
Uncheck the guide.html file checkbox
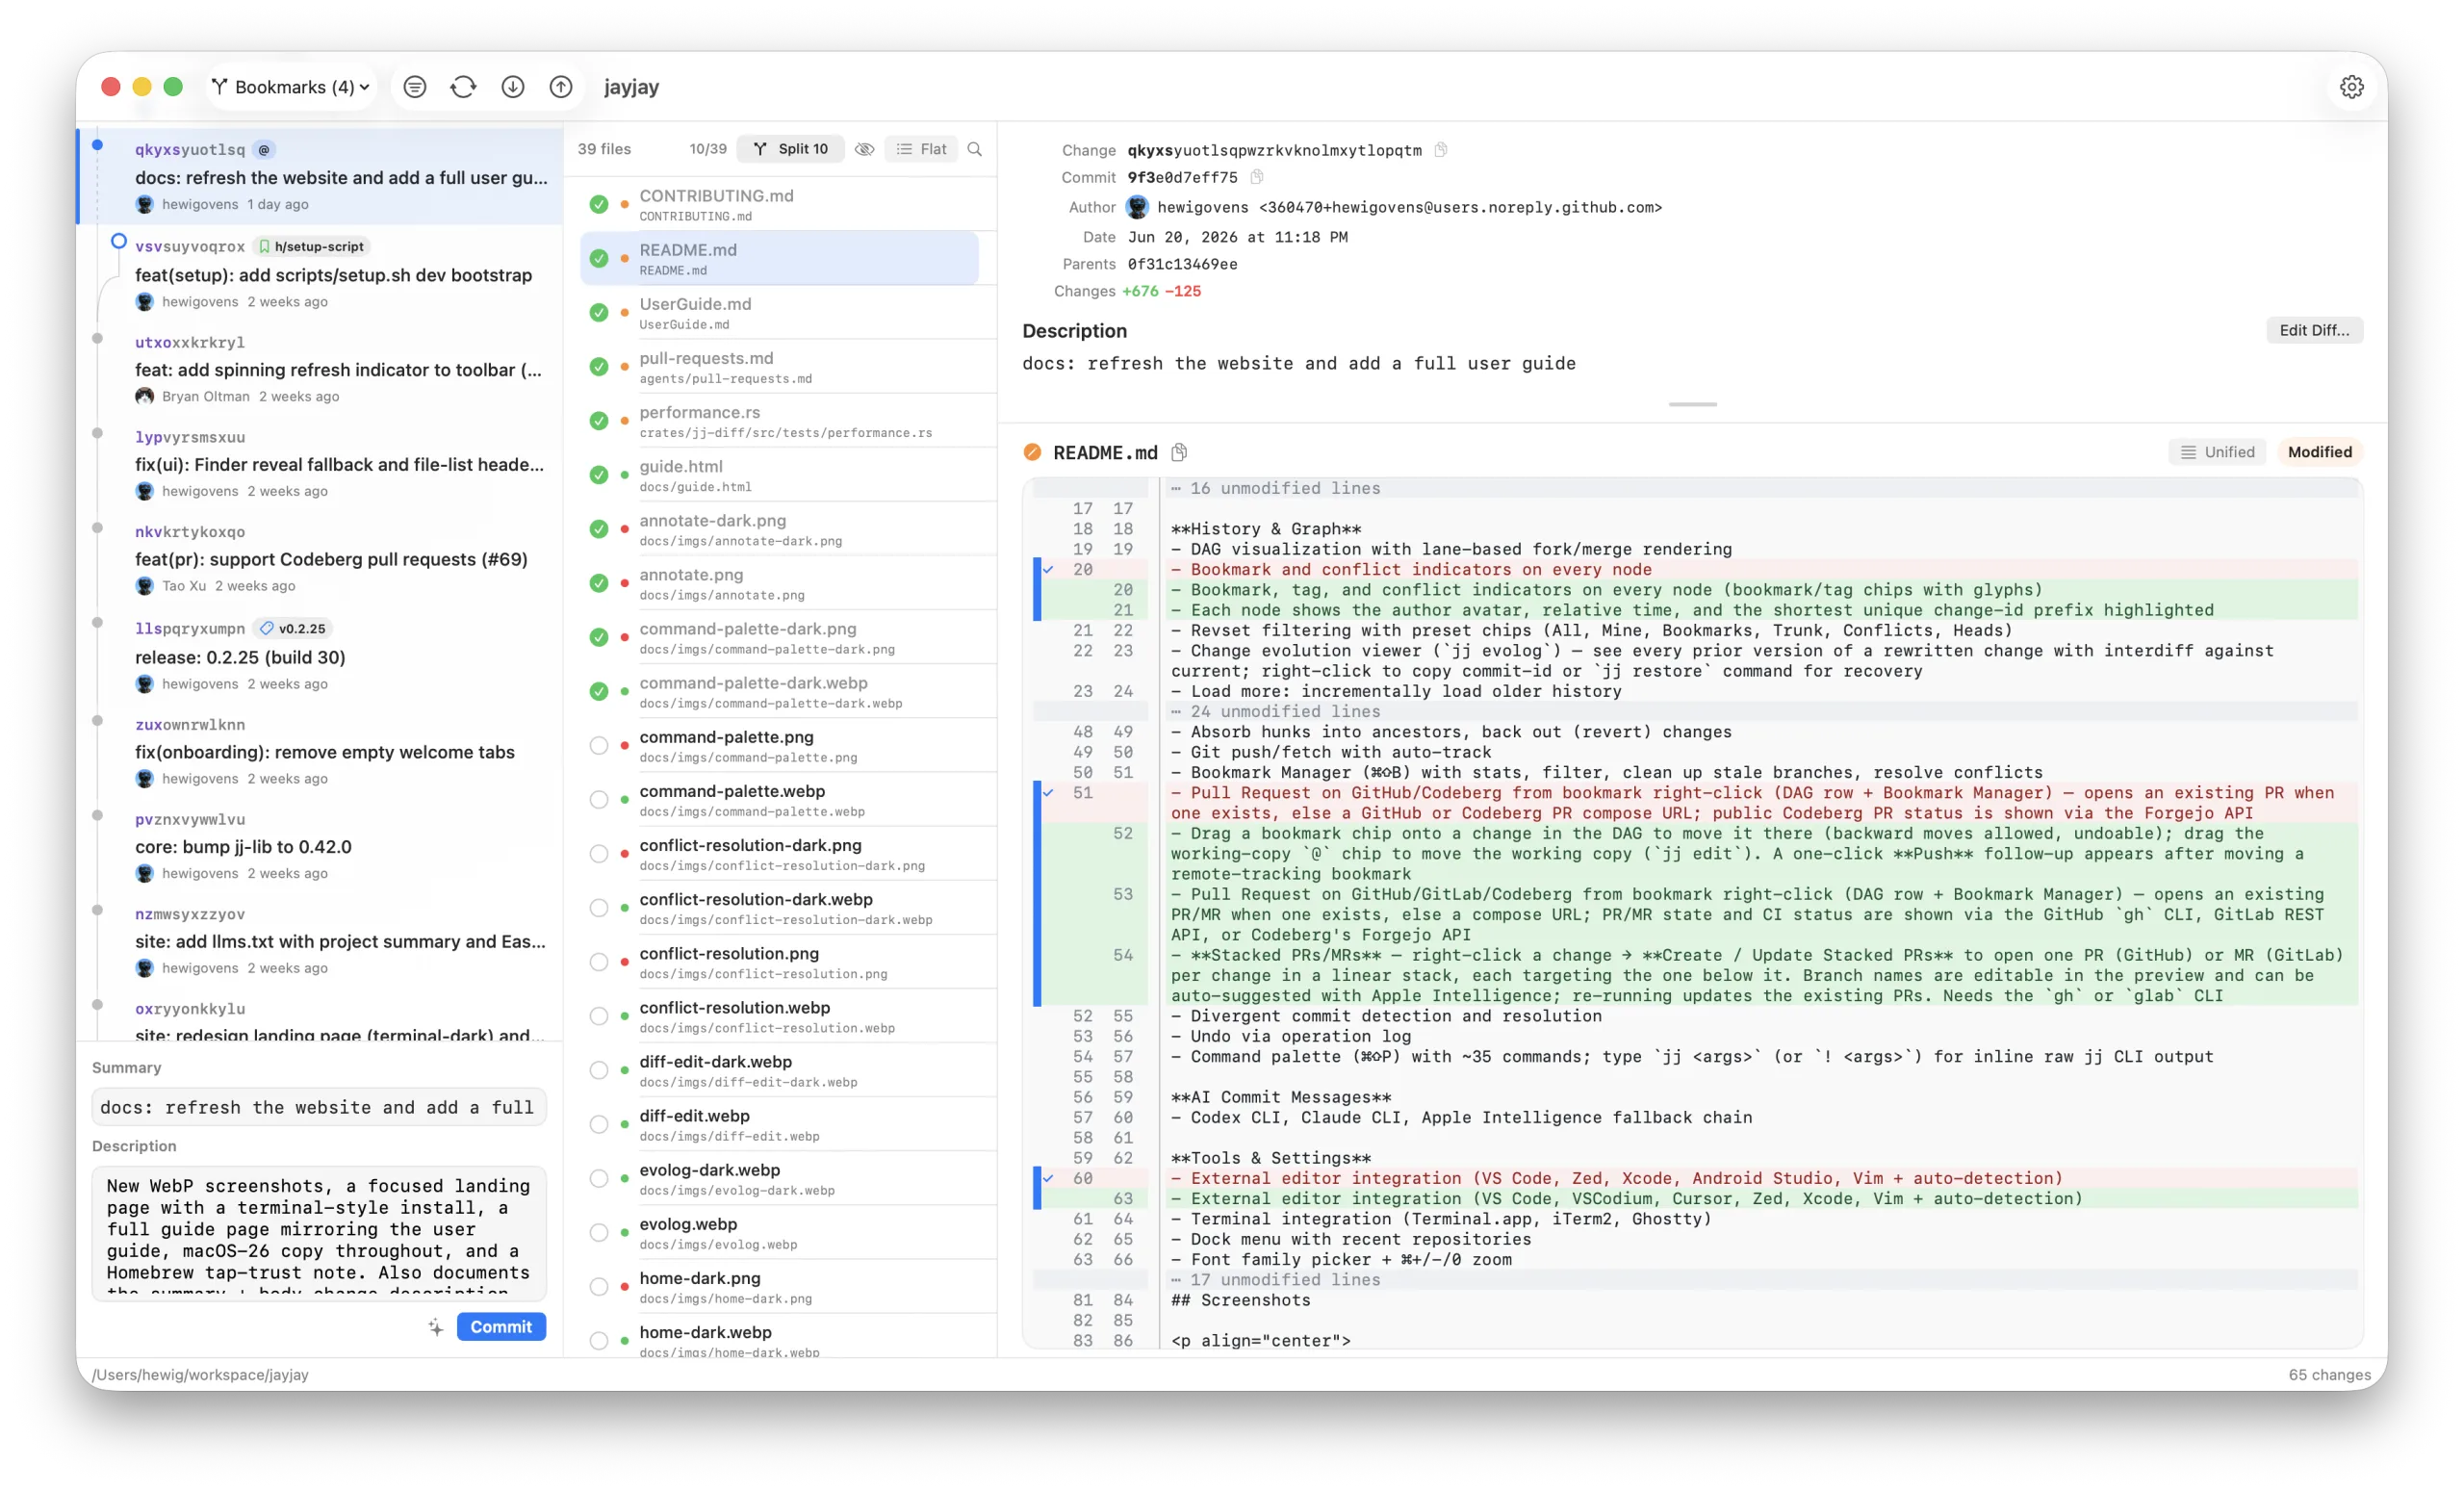pyautogui.click(x=599, y=474)
